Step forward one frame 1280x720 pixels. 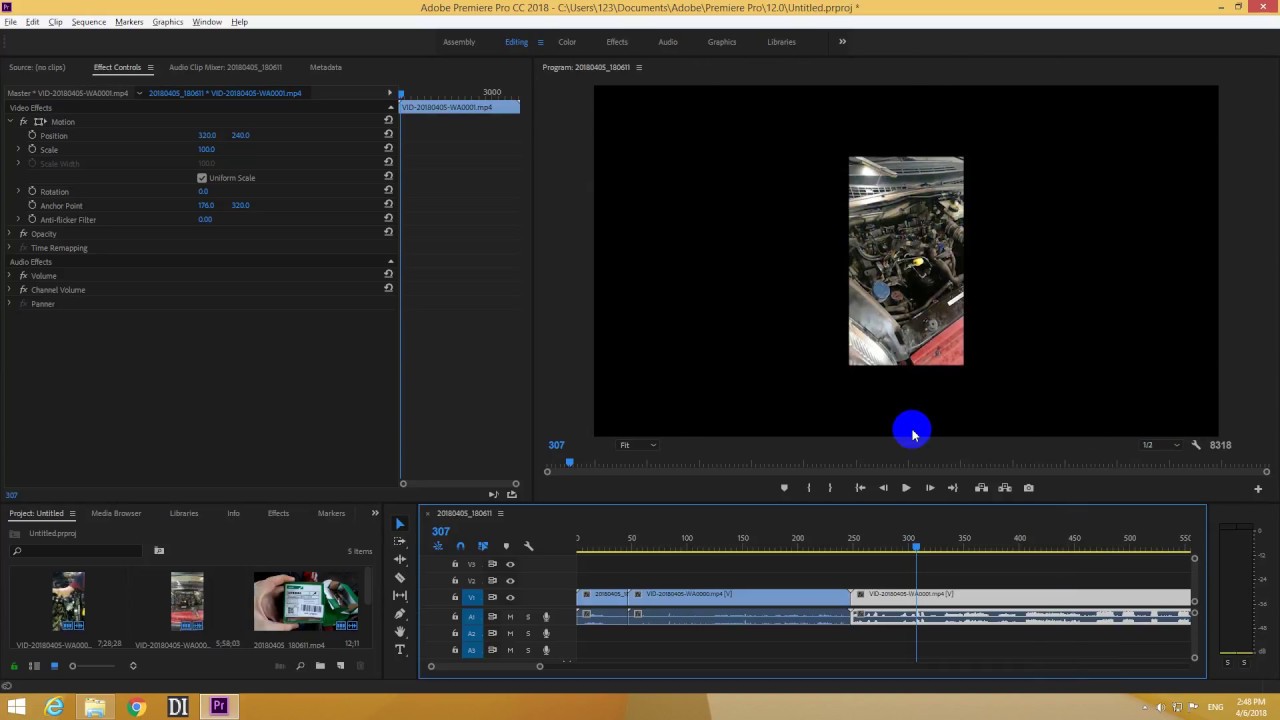click(x=929, y=488)
